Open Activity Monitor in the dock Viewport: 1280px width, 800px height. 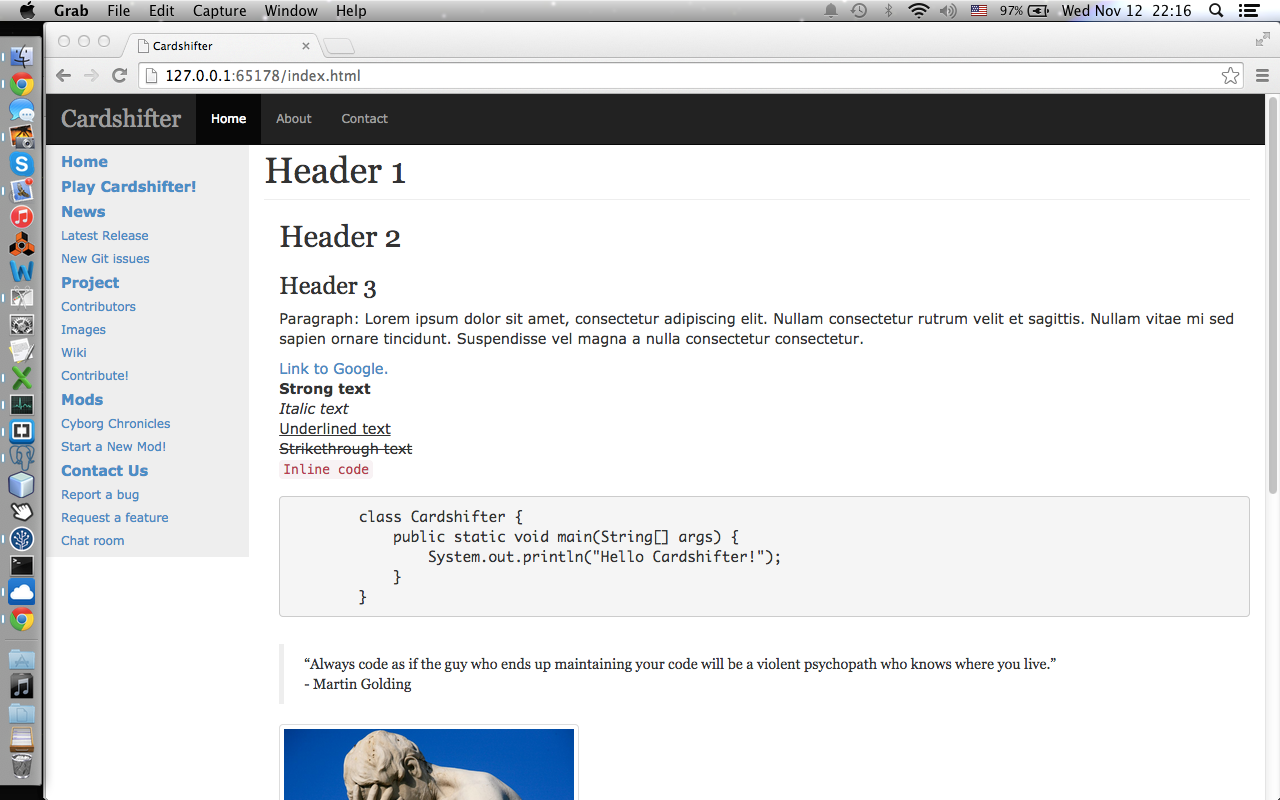pos(22,405)
